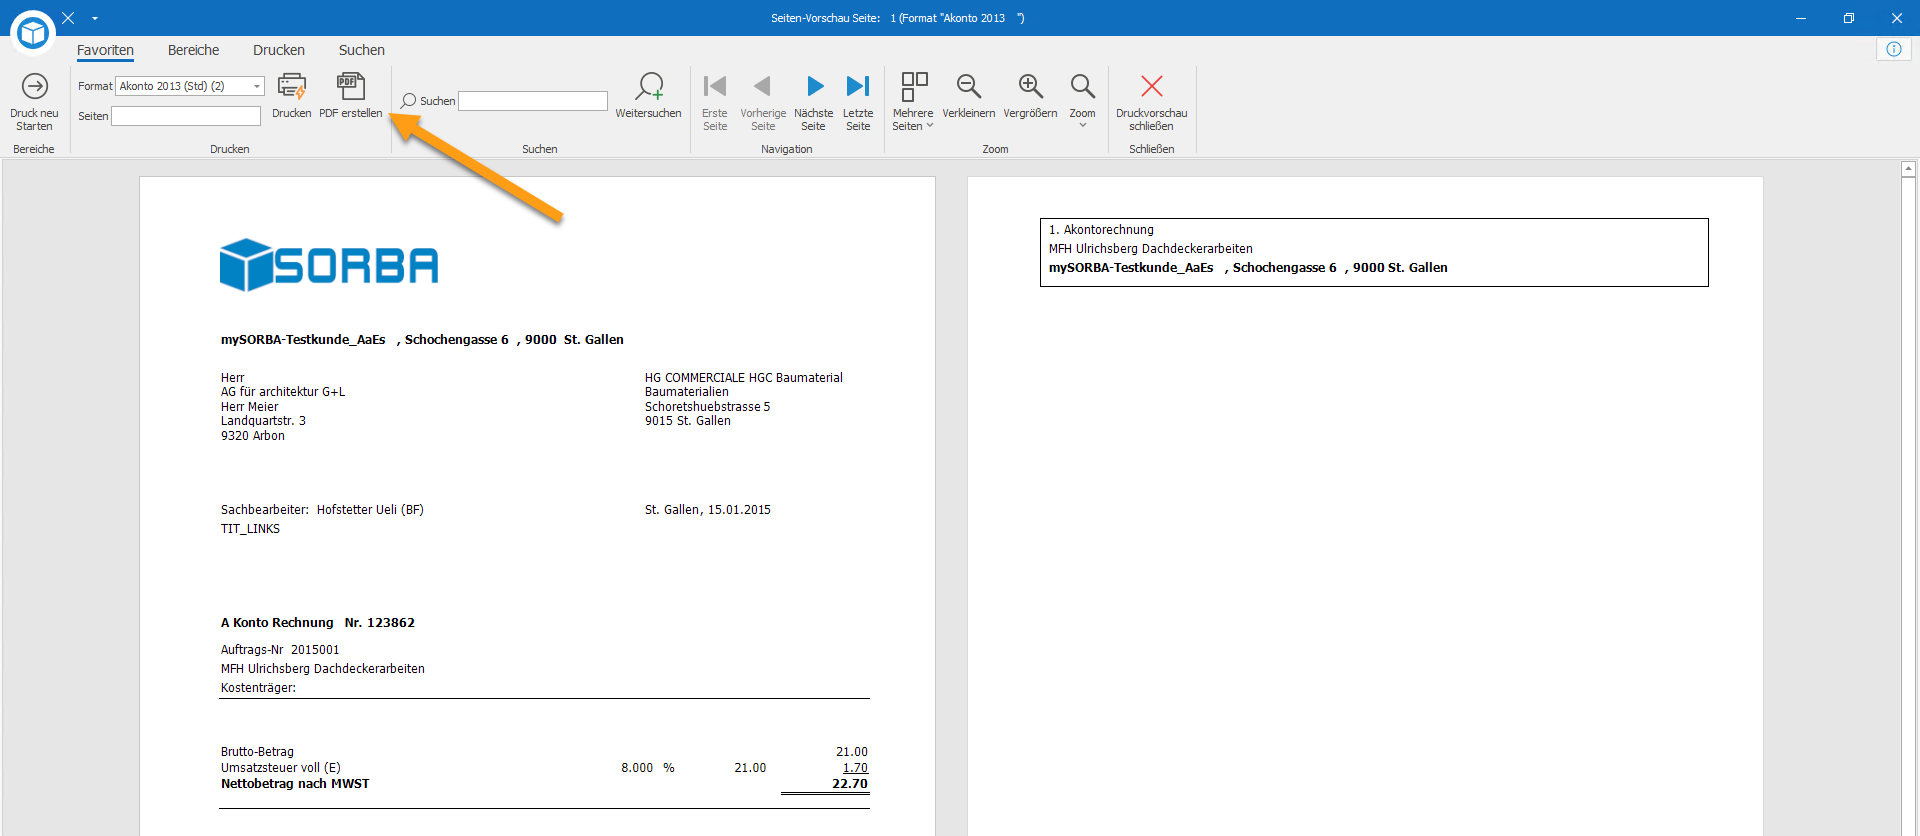
Task: Open the Suchen ribbon tab
Action: point(362,50)
